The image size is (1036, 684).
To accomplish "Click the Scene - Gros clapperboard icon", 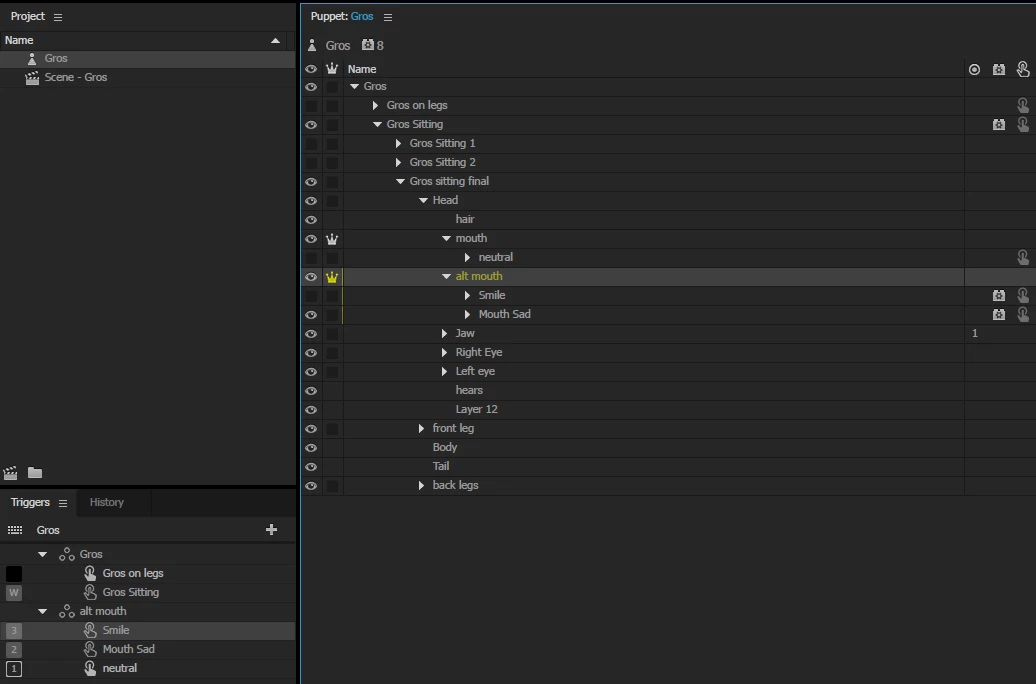I will (32, 77).
